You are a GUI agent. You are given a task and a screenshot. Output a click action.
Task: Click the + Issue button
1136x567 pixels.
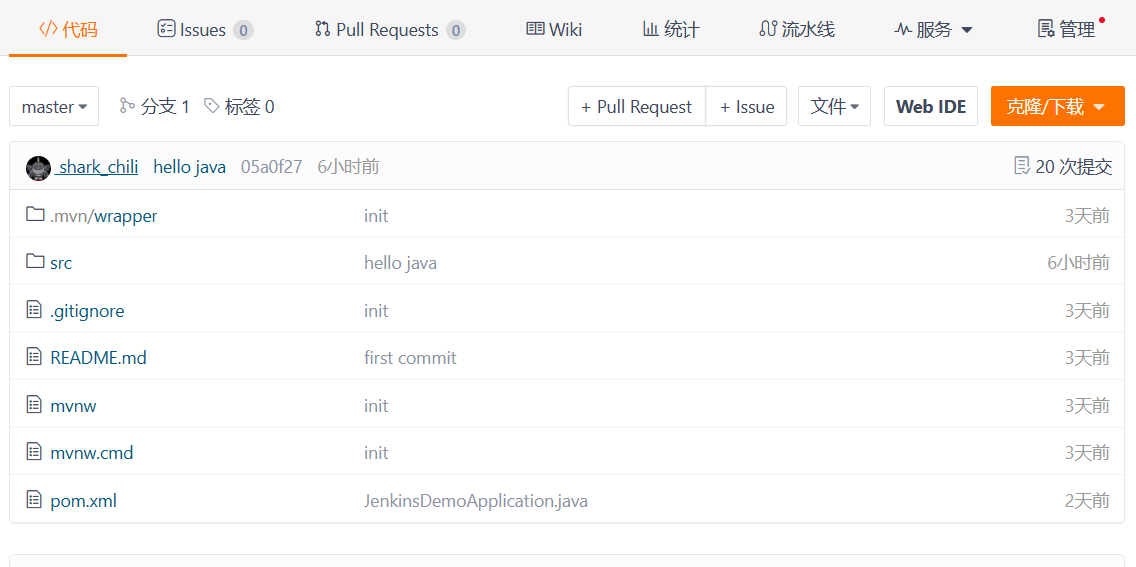click(746, 106)
